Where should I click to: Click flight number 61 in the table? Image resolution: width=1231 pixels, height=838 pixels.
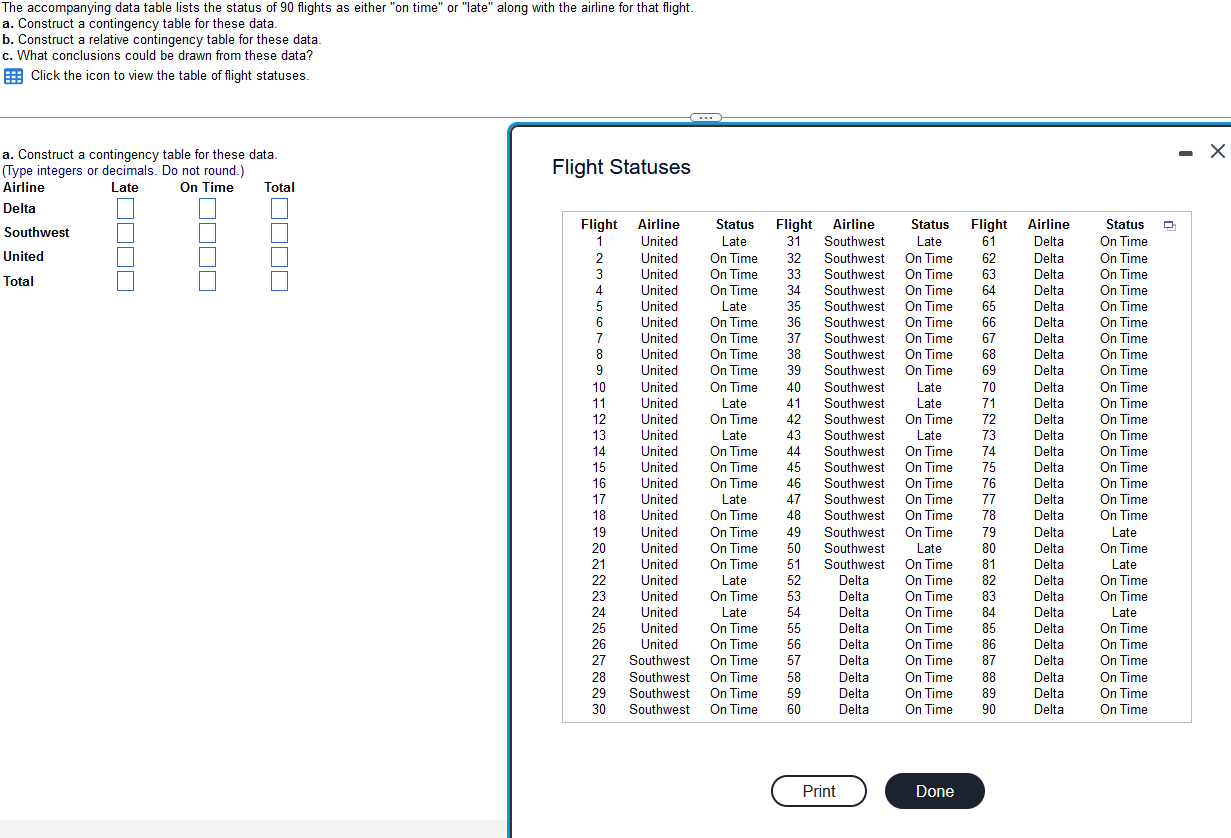pos(989,241)
